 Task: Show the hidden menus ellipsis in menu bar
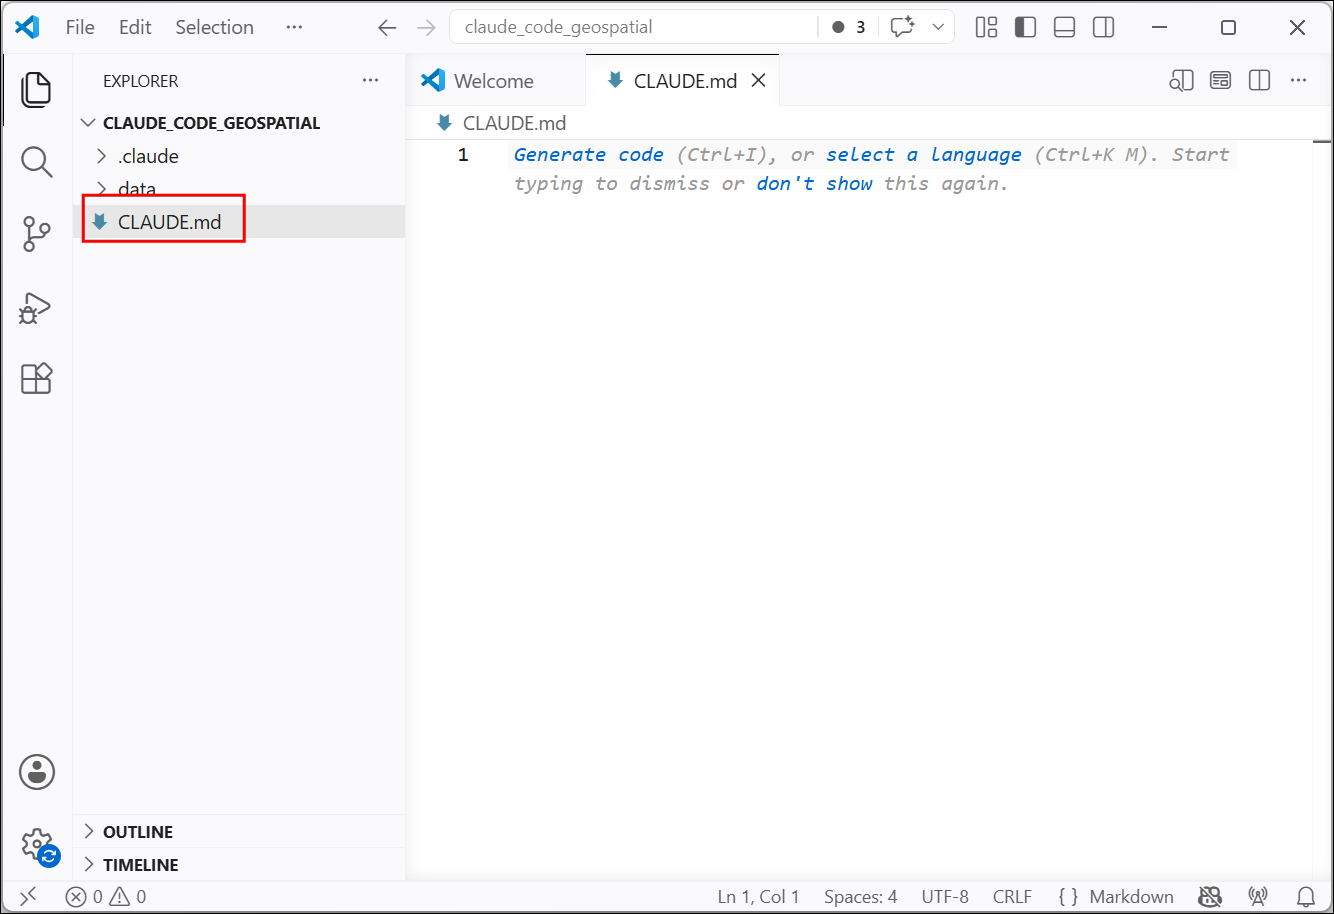pos(294,27)
